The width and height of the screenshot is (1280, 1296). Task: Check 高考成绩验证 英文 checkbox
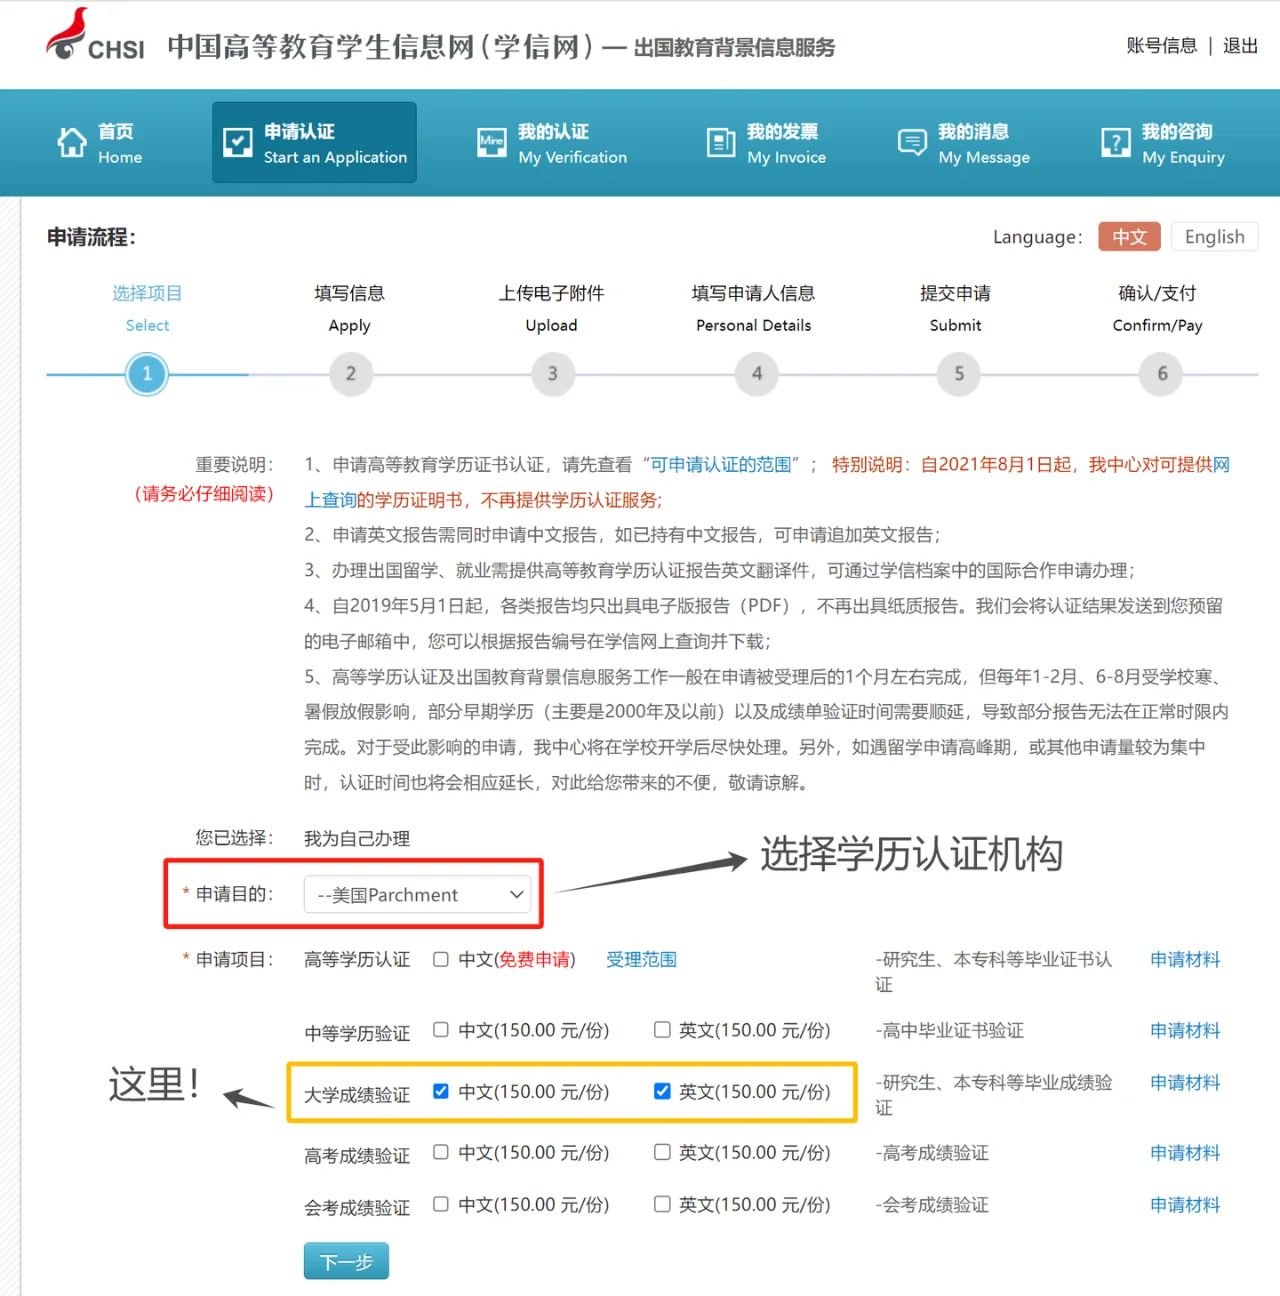[x=662, y=1152]
